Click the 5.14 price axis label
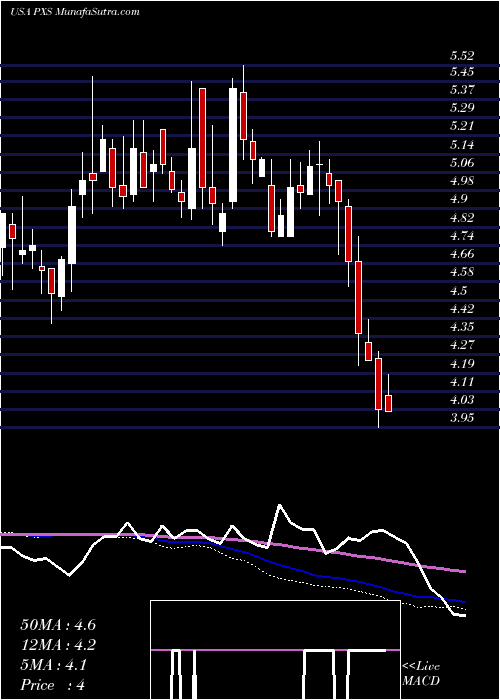This screenshot has height=700, width=500. coord(462,145)
